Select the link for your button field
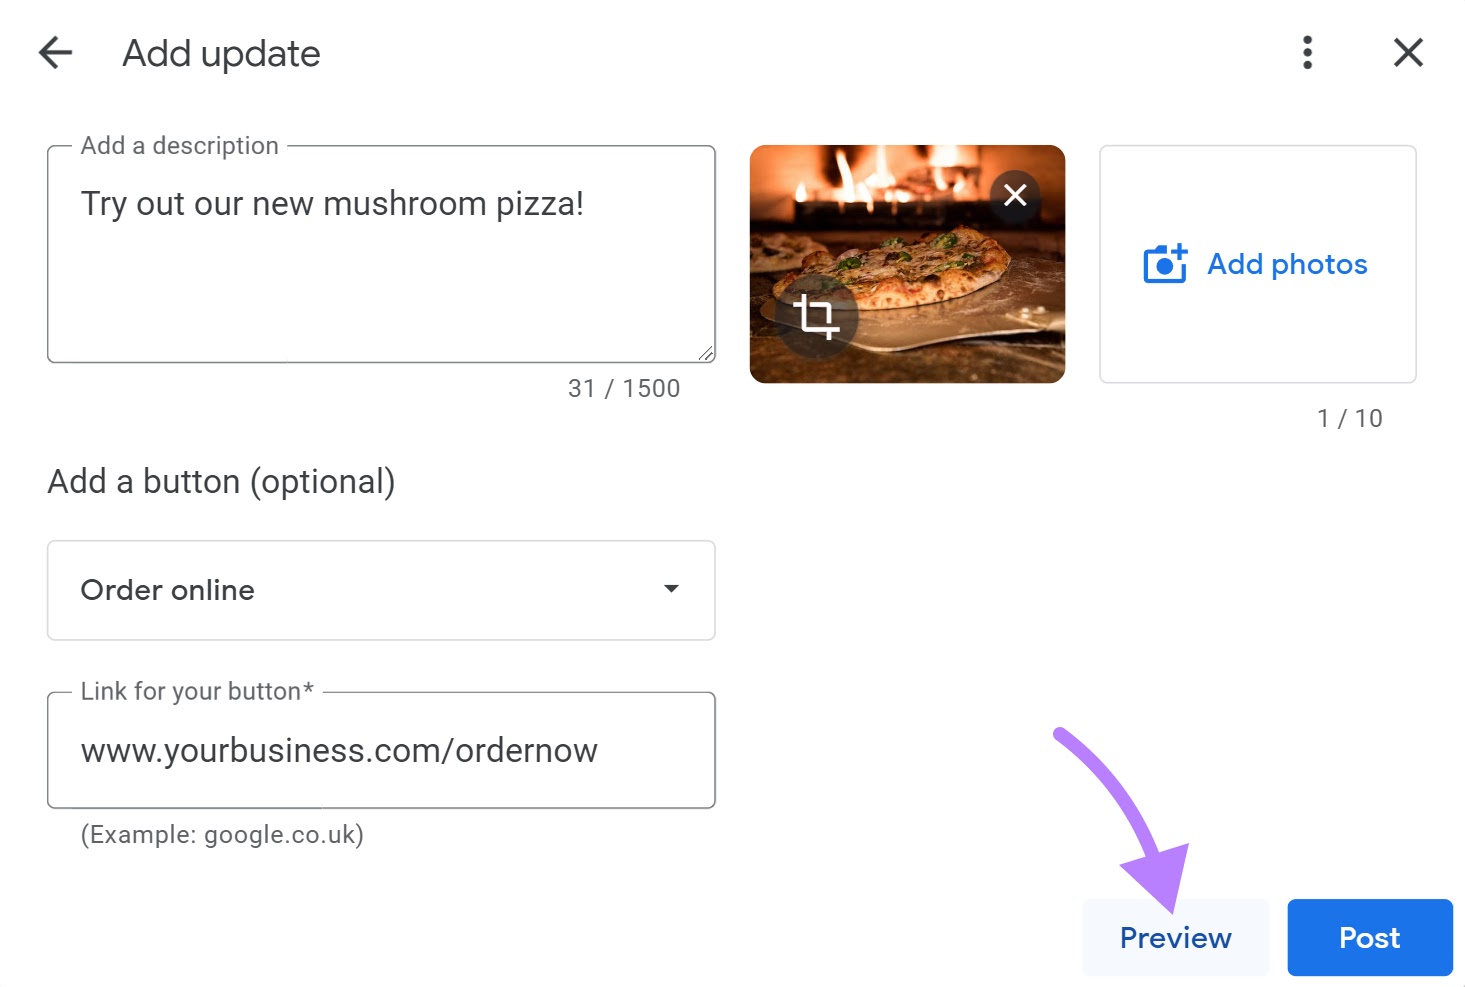1465x987 pixels. pyautogui.click(x=380, y=750)
